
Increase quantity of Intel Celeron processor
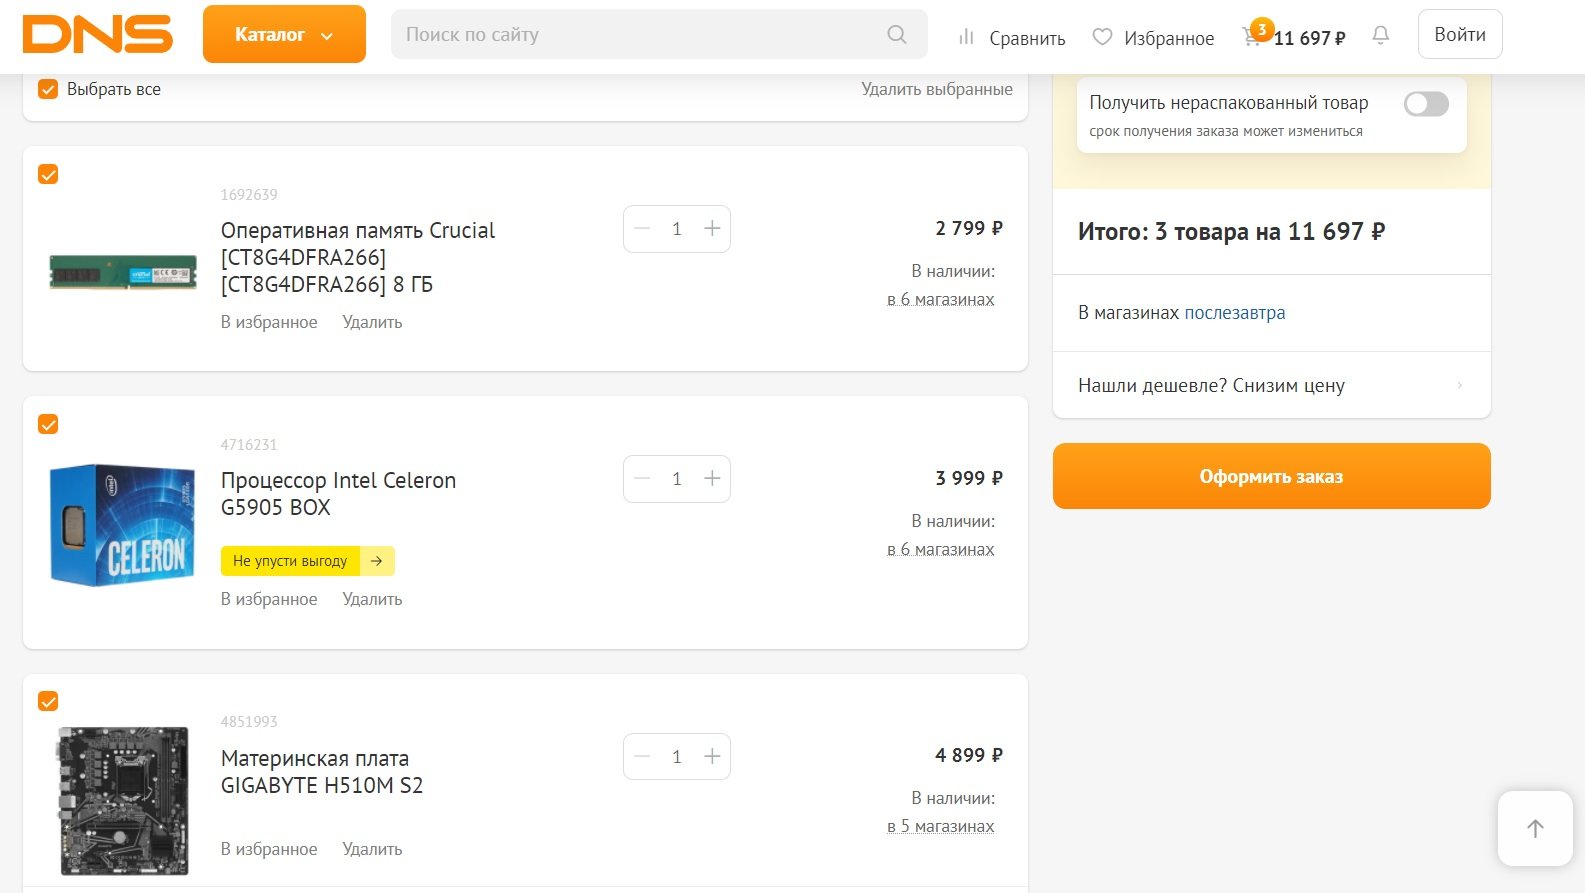(712, 479)
